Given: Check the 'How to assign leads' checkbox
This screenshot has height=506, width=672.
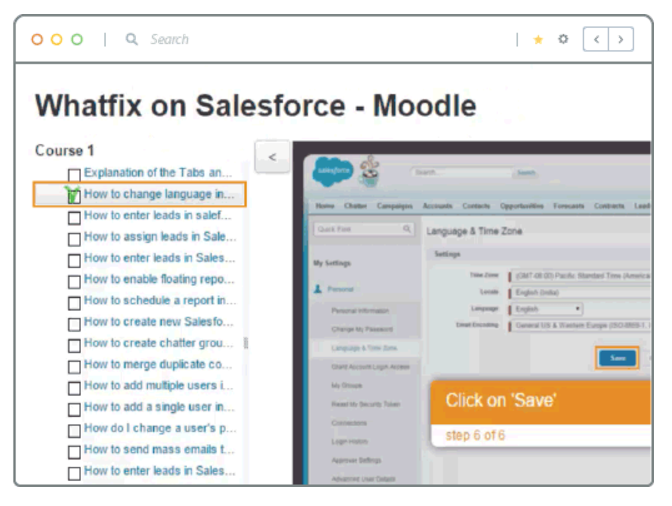Looking at the screenshot, I should click(74, 239).
